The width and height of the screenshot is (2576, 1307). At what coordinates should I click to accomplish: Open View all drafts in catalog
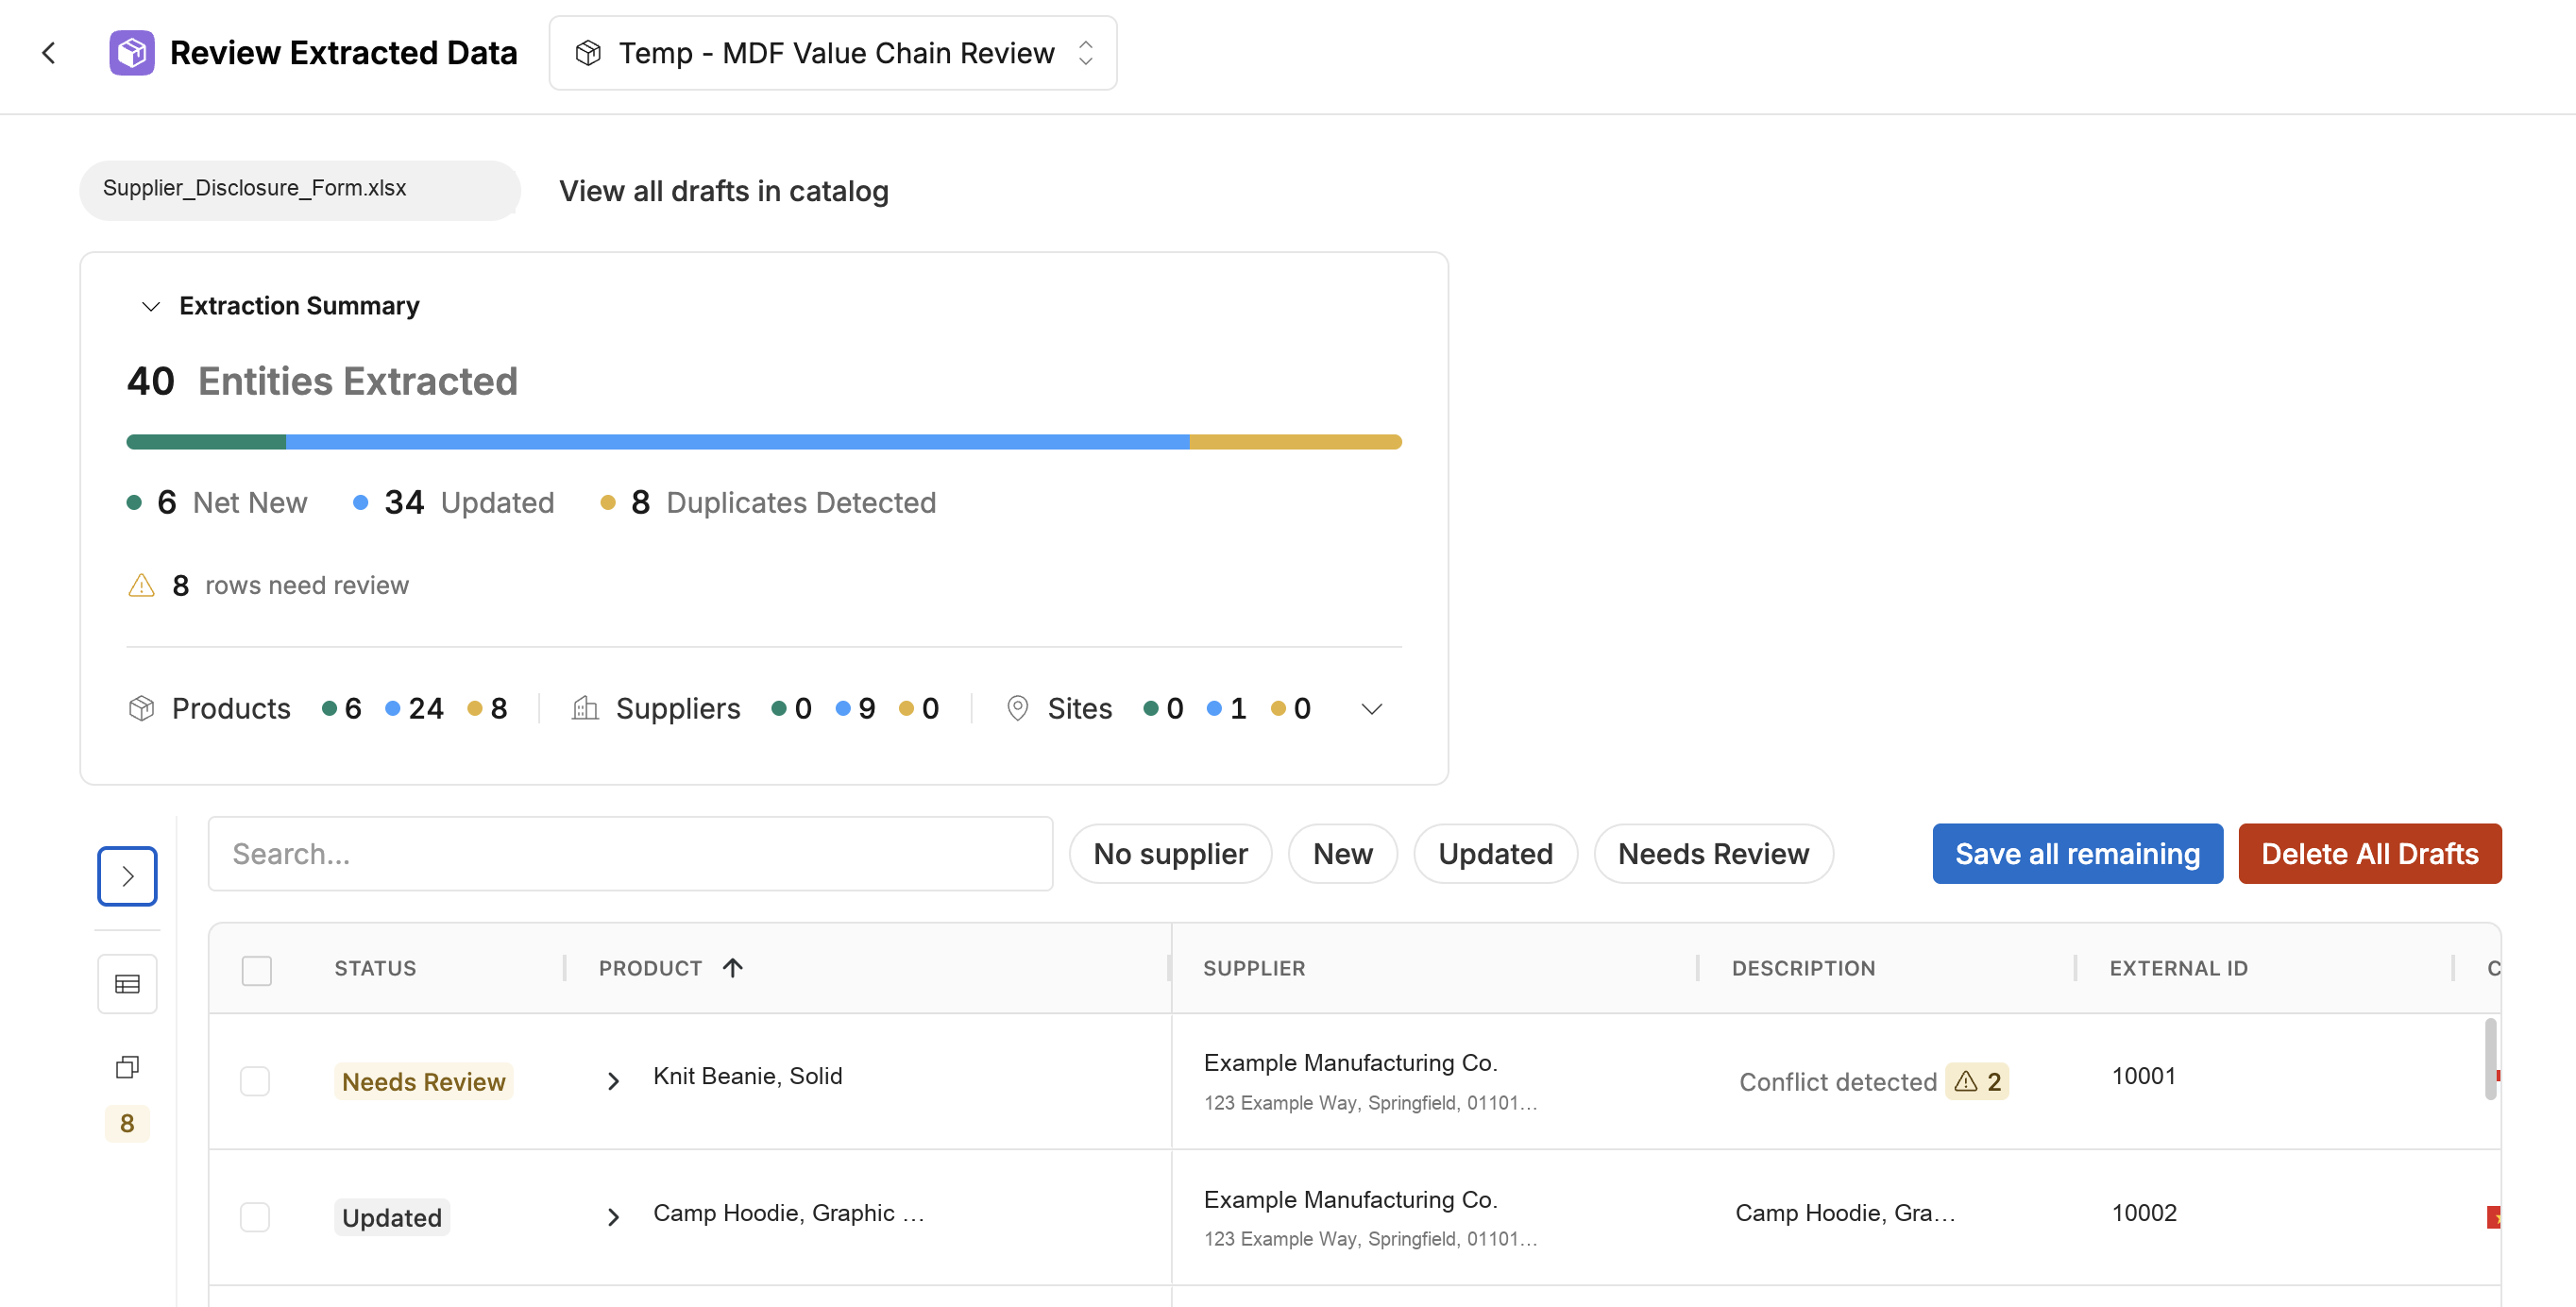pos(723,191)
